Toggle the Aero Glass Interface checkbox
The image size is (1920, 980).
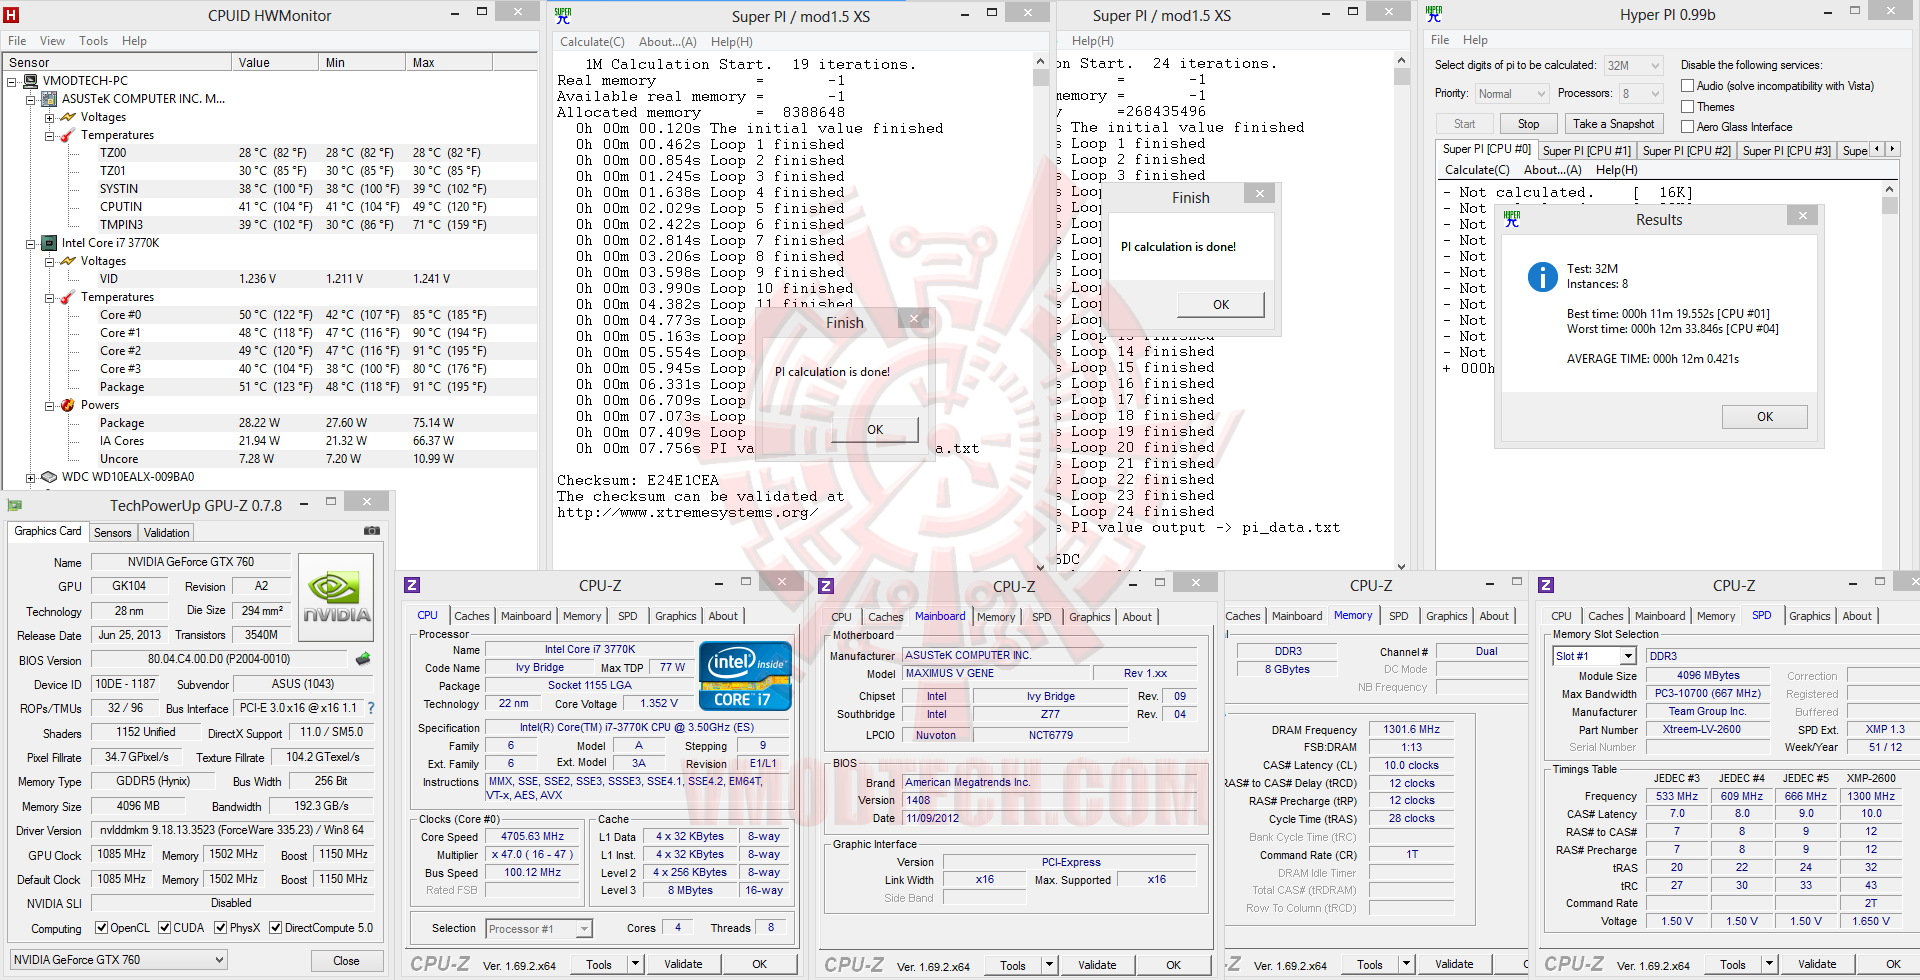point(1687,127)
